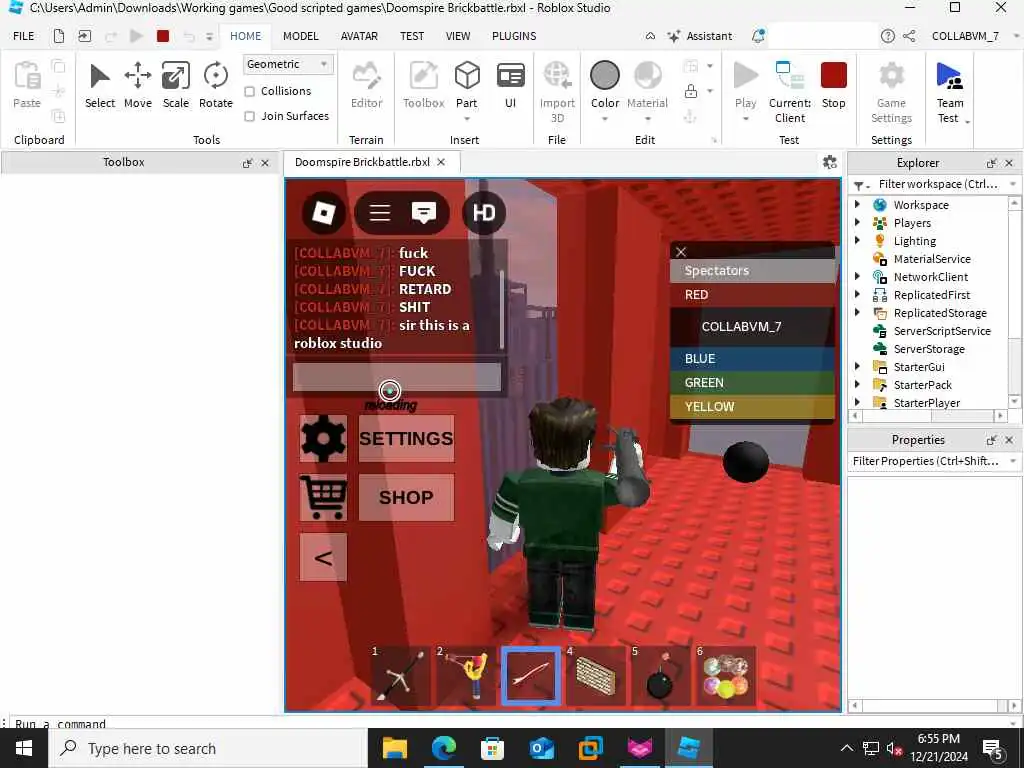The height and width of the screenshot is (768, 1024).
Task: Expand the Workspace tree node
Action: coord(857,204)
